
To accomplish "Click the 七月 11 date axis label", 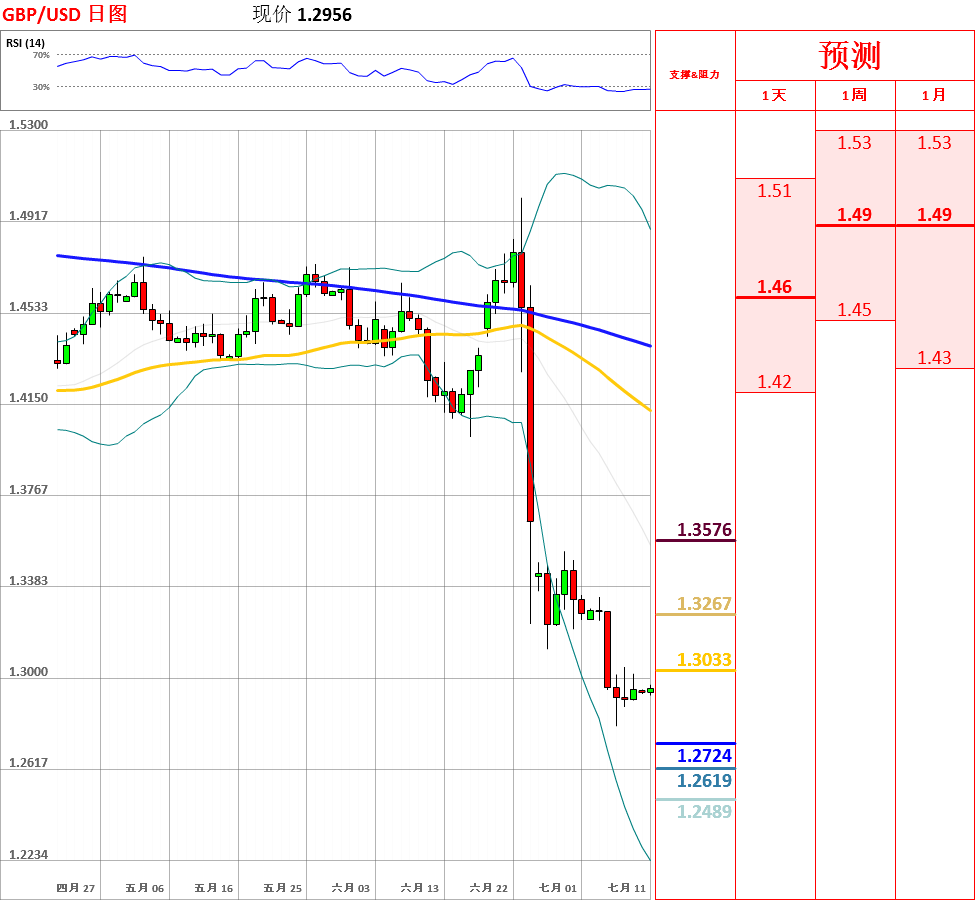I will click(627, 888).
